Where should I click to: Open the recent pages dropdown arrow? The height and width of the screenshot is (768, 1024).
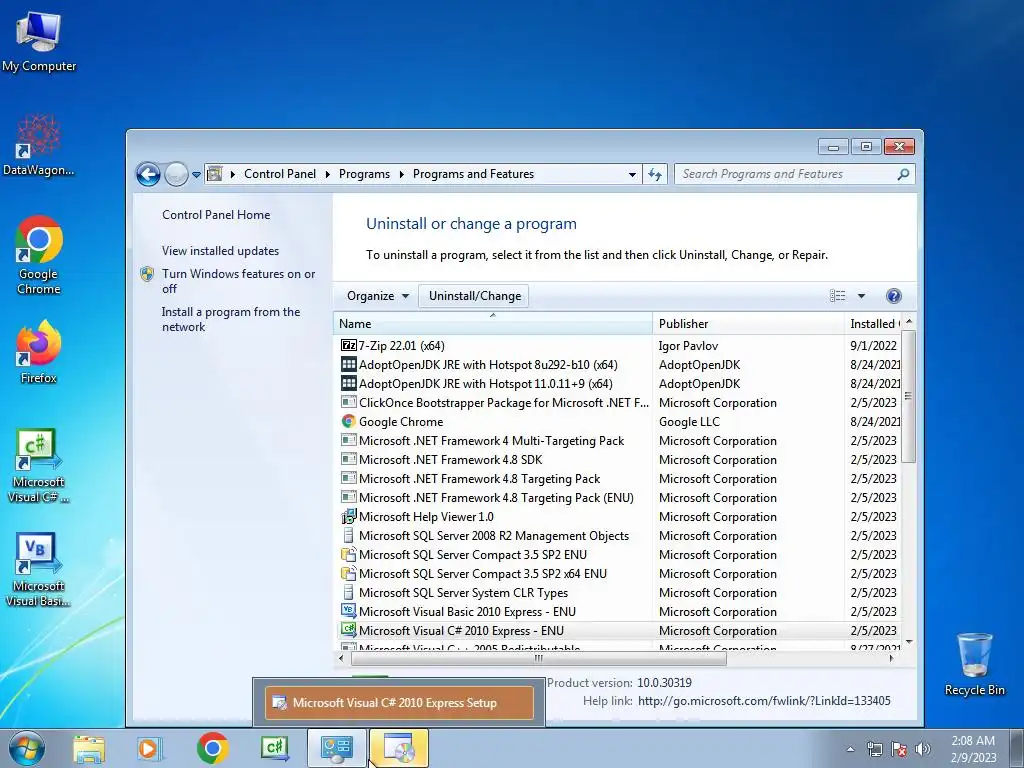pyautogui.click(x=197, y=175)
